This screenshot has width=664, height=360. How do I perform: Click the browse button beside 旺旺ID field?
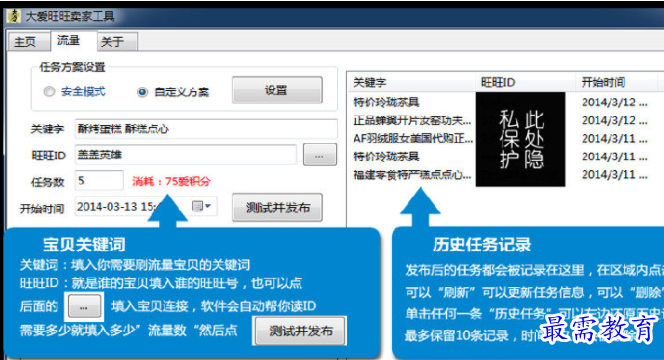point(320,155)
